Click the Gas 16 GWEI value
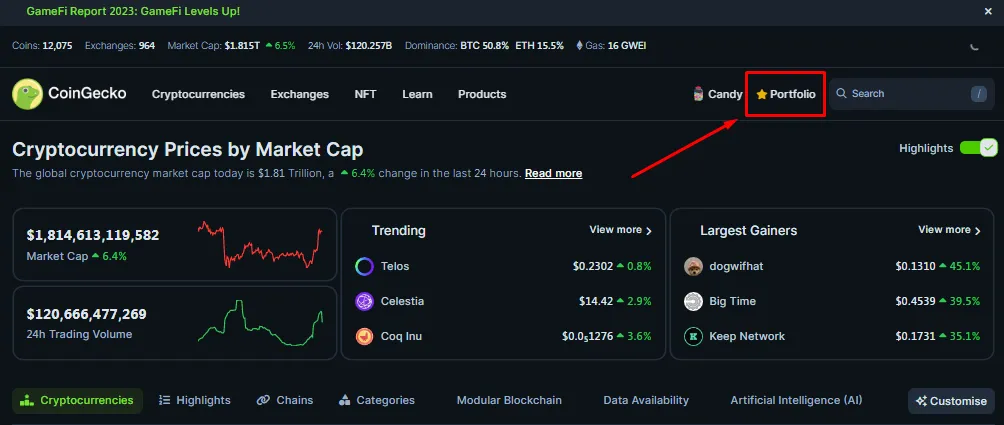 tap(627, 45)
